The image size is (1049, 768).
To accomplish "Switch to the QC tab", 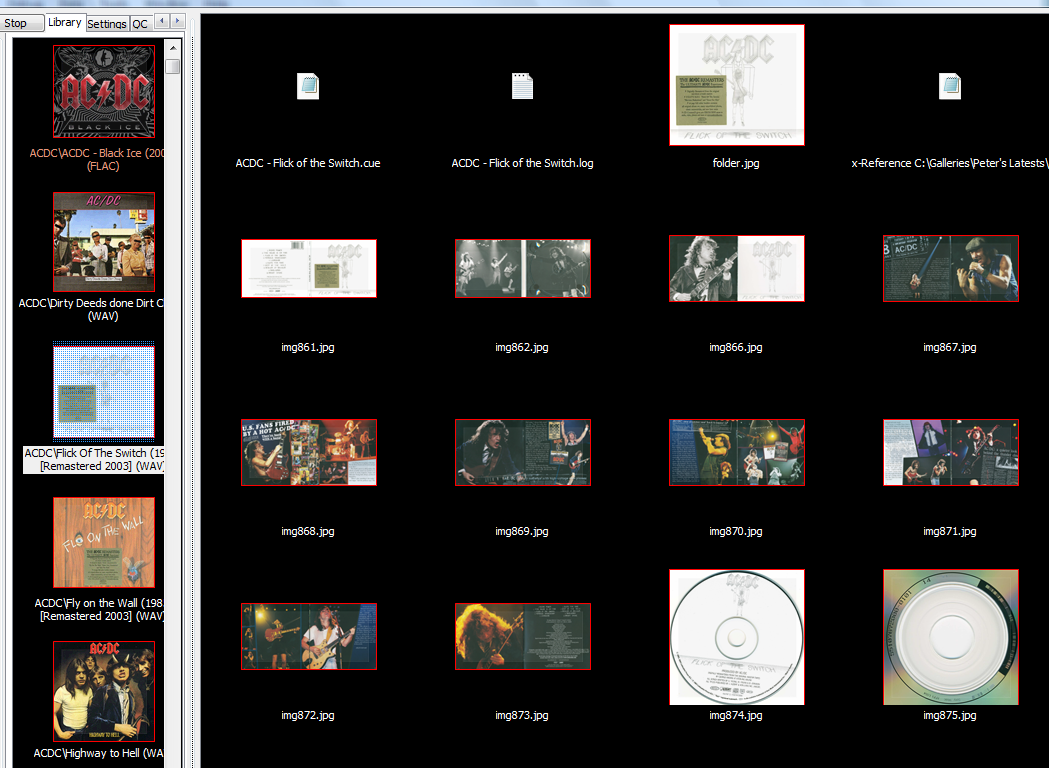I will pos(140,24).
